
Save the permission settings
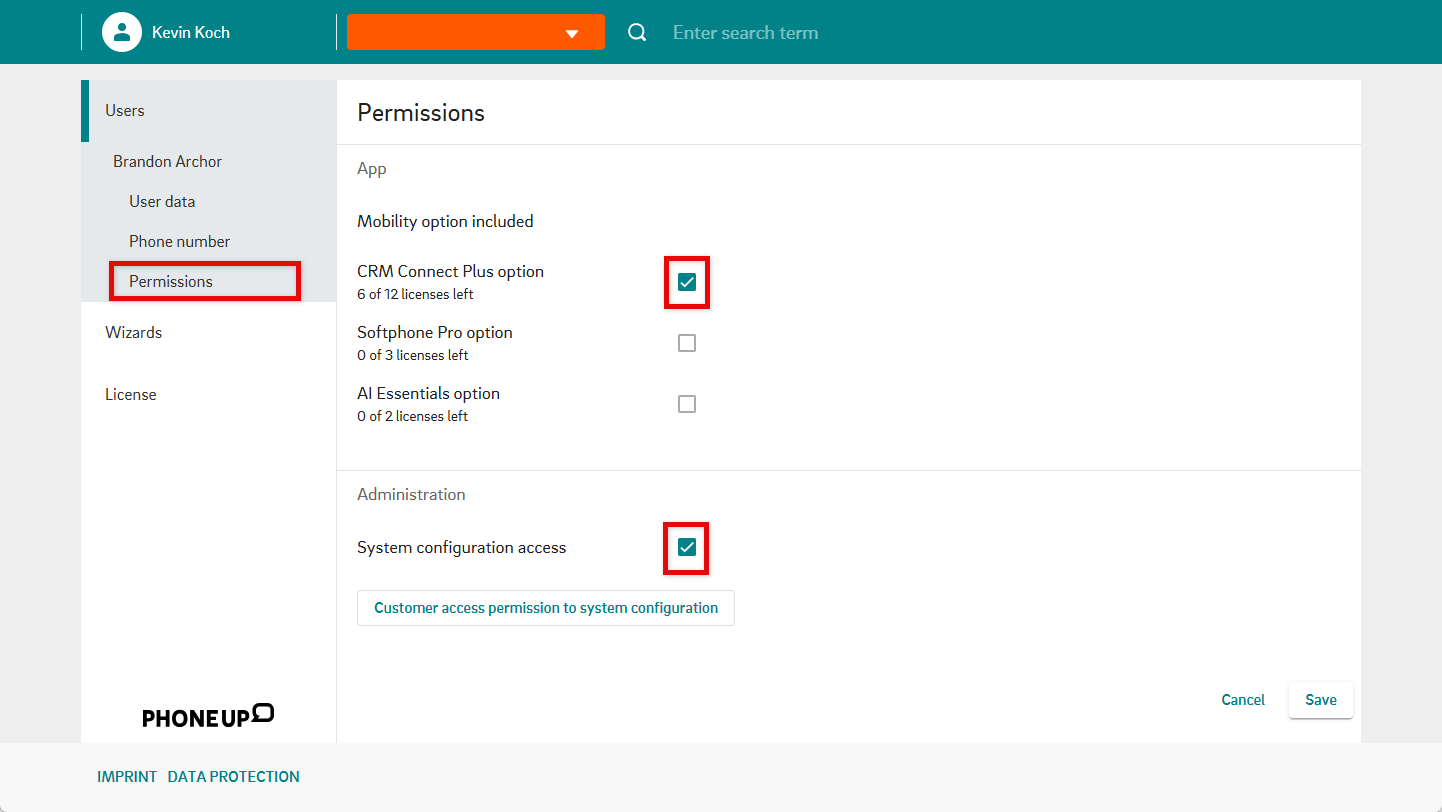(1320, 700)
